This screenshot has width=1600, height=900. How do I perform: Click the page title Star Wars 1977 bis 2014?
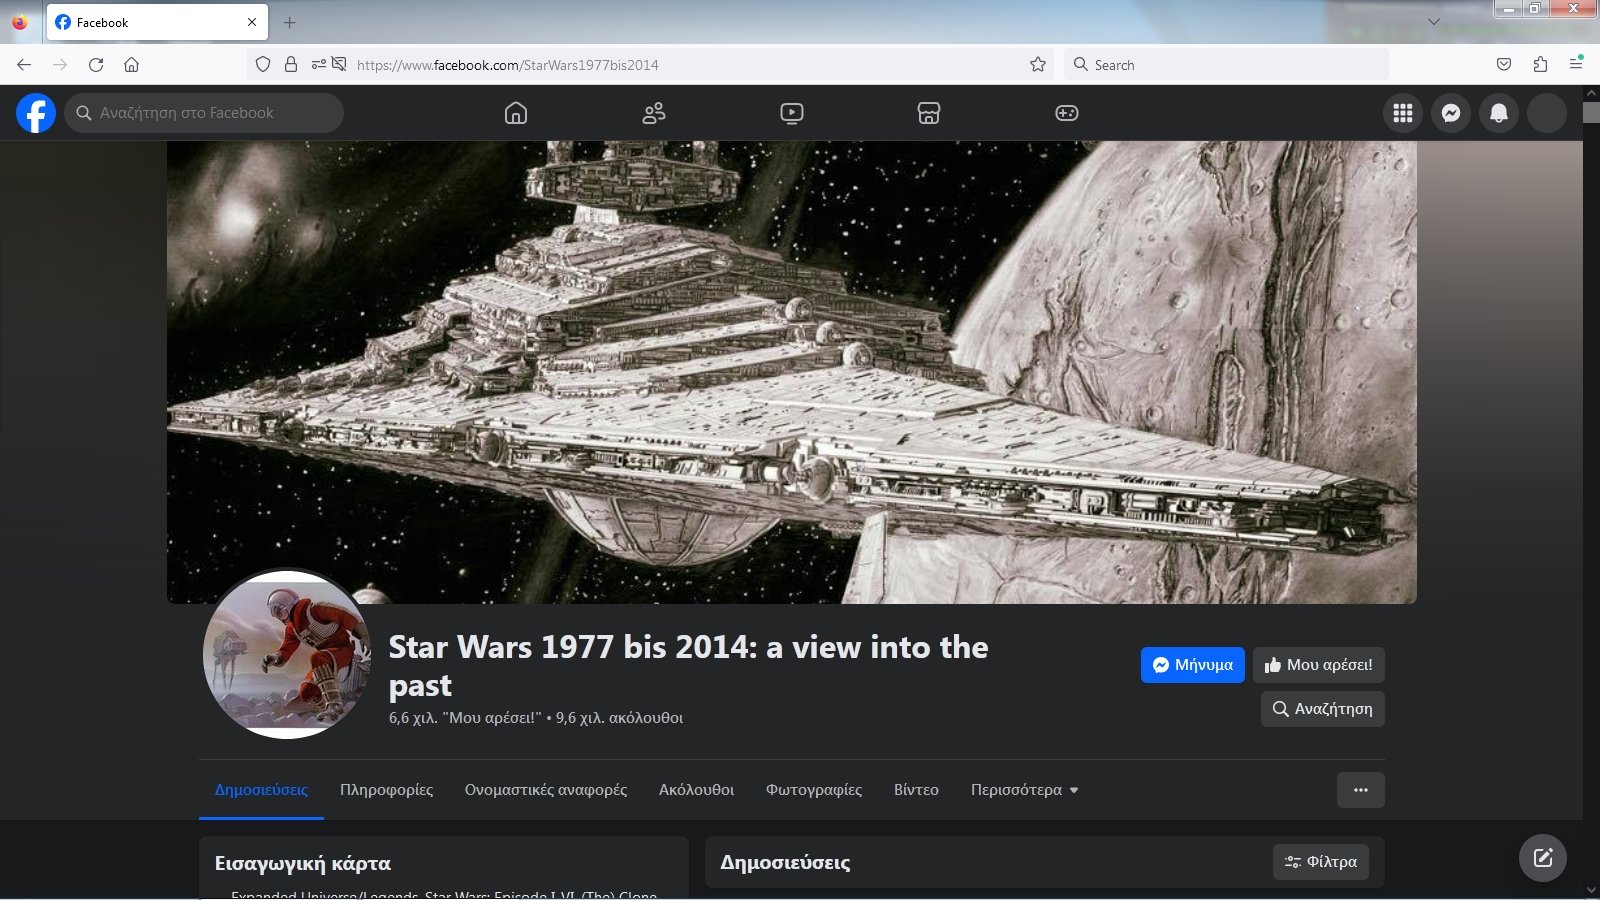pyautogui.click(x=688, y=666)
